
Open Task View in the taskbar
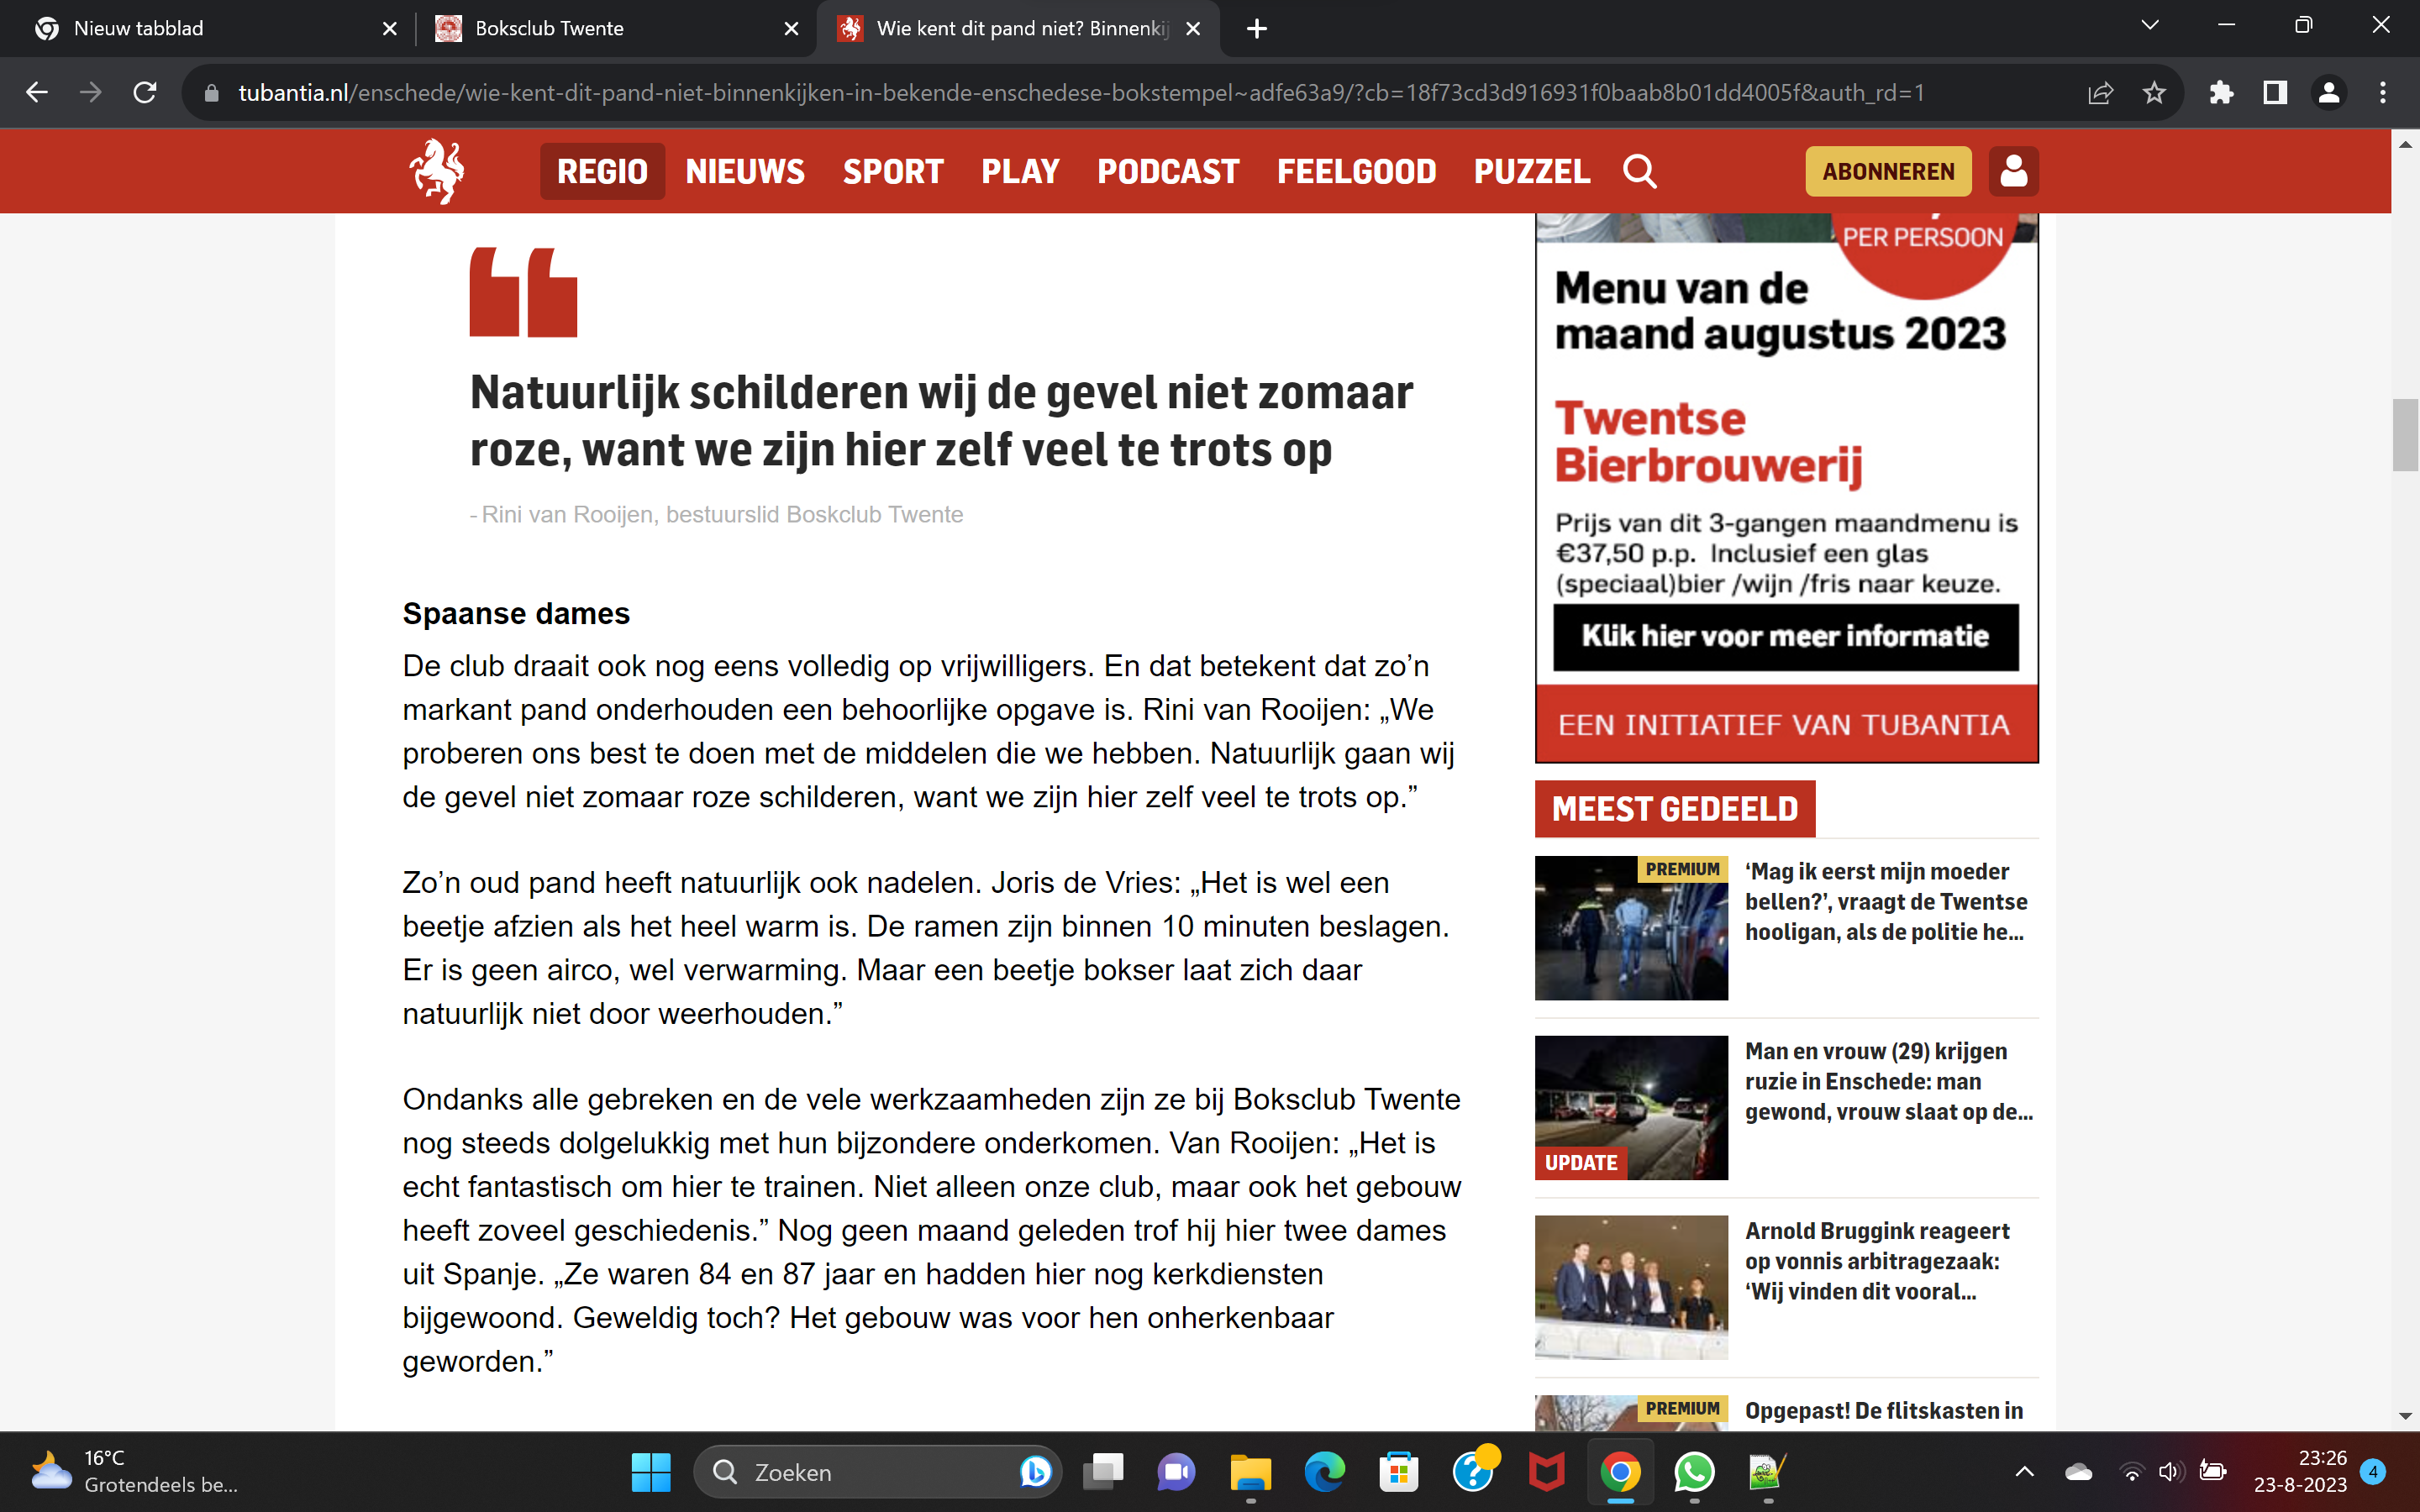tap(1103, 1472)
